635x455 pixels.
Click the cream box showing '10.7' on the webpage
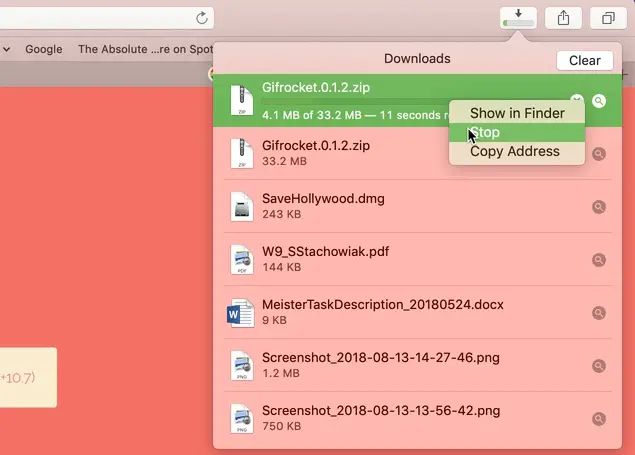[x=28, y=377]
